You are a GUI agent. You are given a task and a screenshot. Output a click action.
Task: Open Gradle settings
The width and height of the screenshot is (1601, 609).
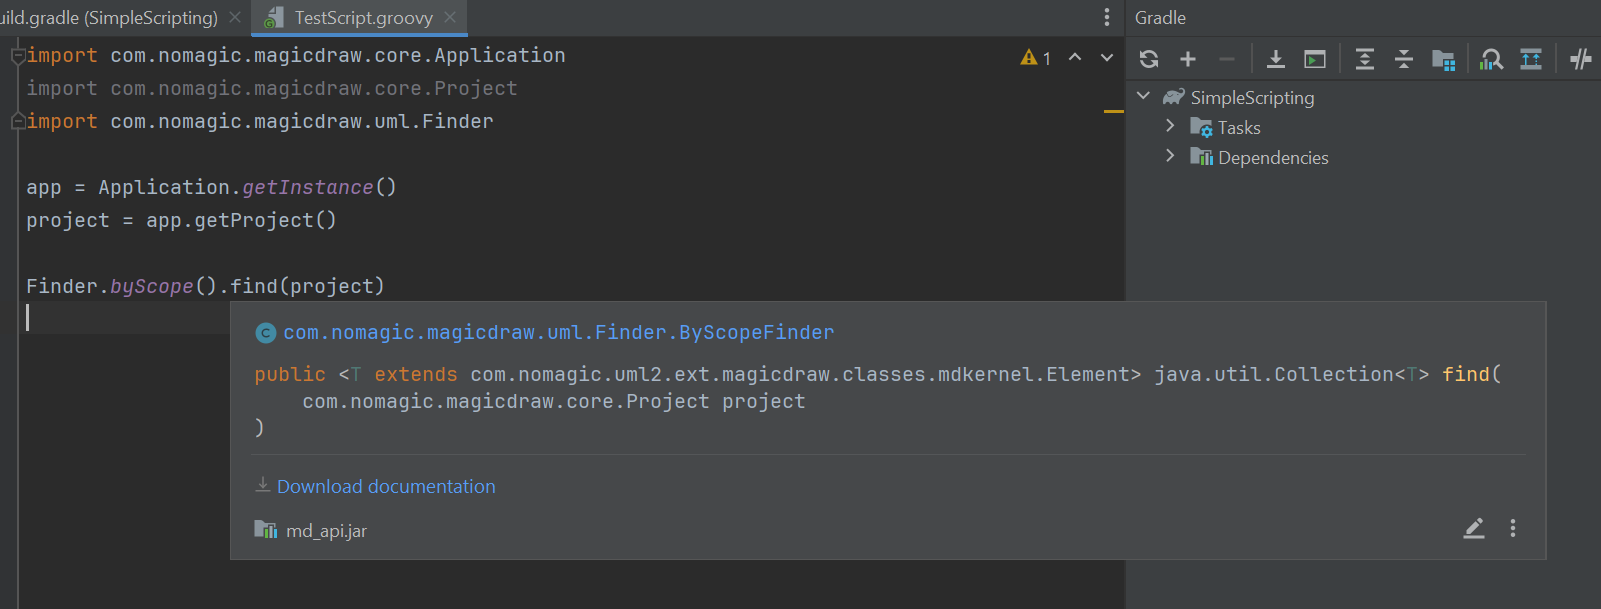(x=1530, y=58)
